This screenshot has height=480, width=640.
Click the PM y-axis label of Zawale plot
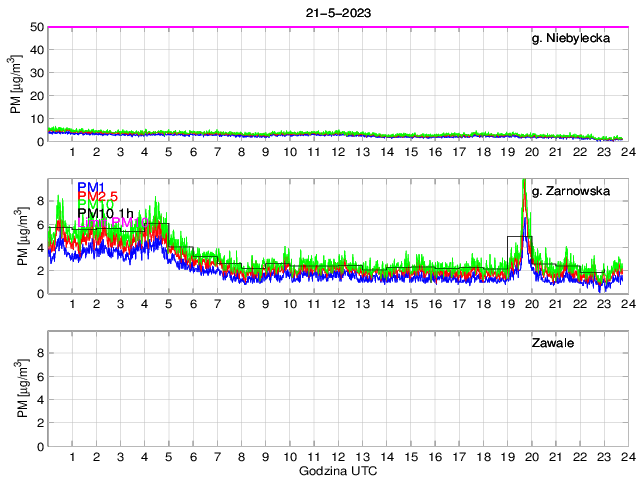pyautogui.click(x=17, y=388)
